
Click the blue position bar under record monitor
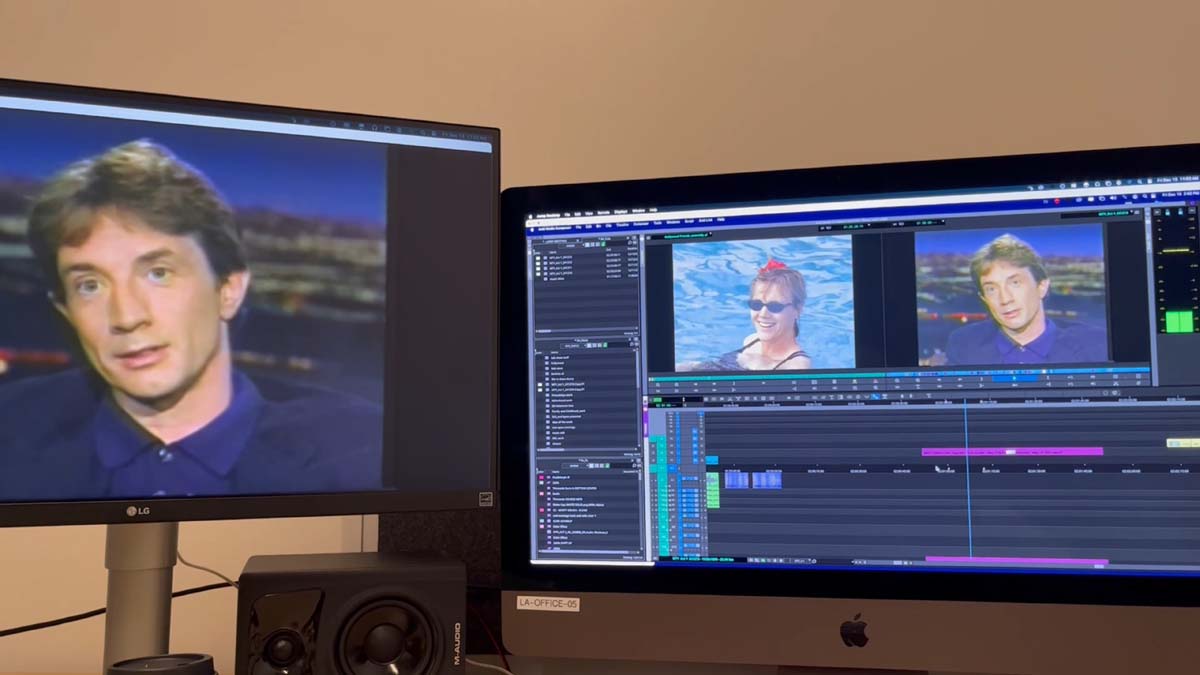pos(1018,372)
